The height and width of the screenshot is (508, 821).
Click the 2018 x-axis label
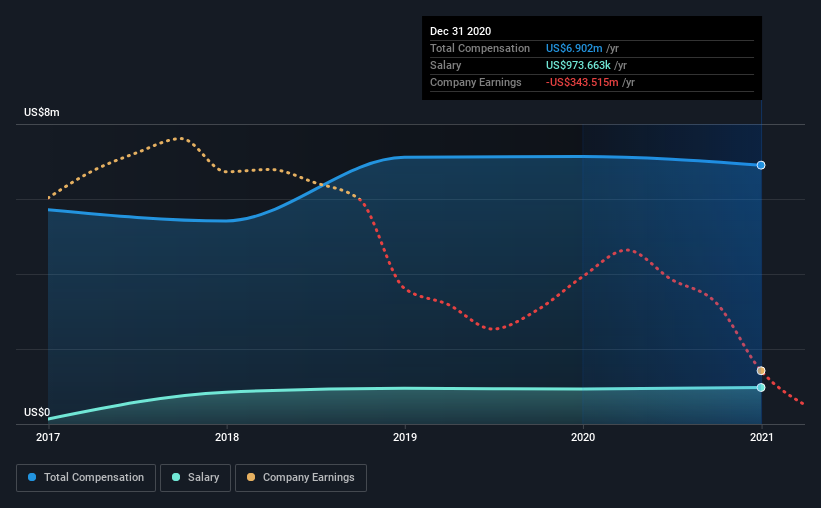227,437
